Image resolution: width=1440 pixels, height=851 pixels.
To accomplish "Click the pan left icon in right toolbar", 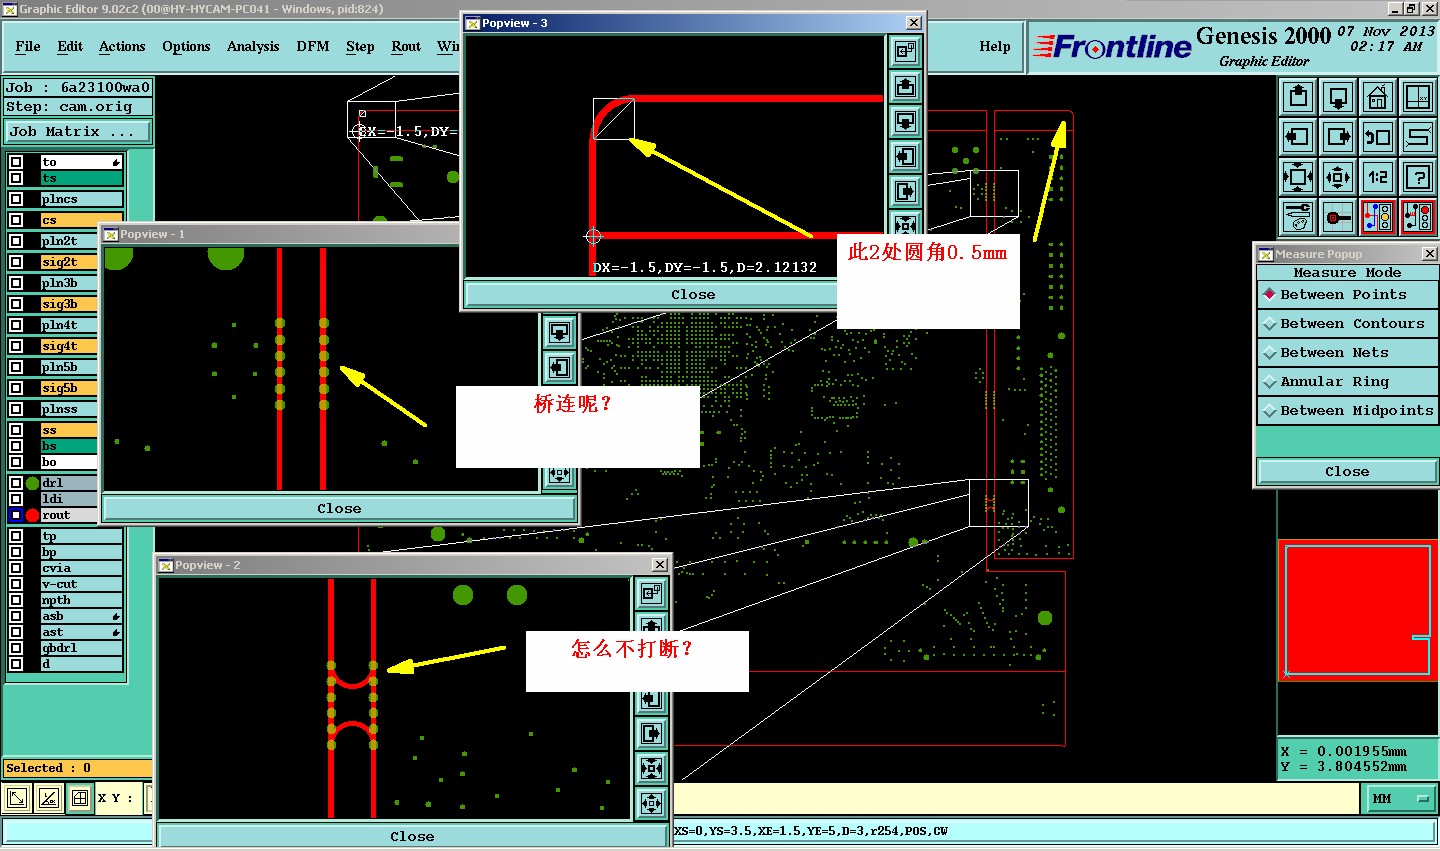I will [x=1298, y=137].
